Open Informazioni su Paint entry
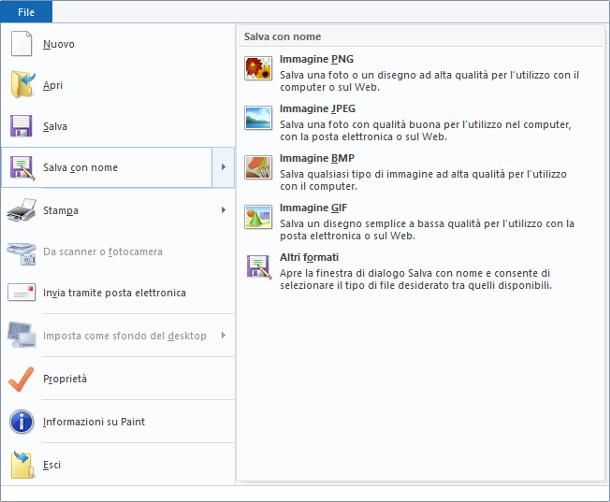The image size is (610, 502). click(x=118, y=421)
